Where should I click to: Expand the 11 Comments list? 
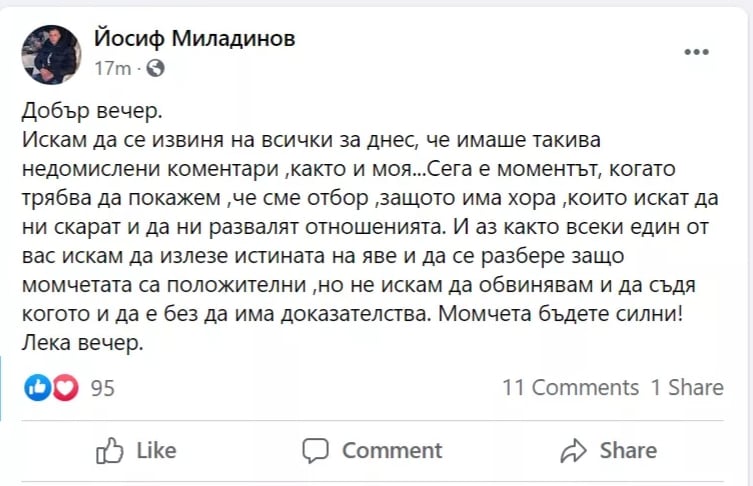[570, 388]
